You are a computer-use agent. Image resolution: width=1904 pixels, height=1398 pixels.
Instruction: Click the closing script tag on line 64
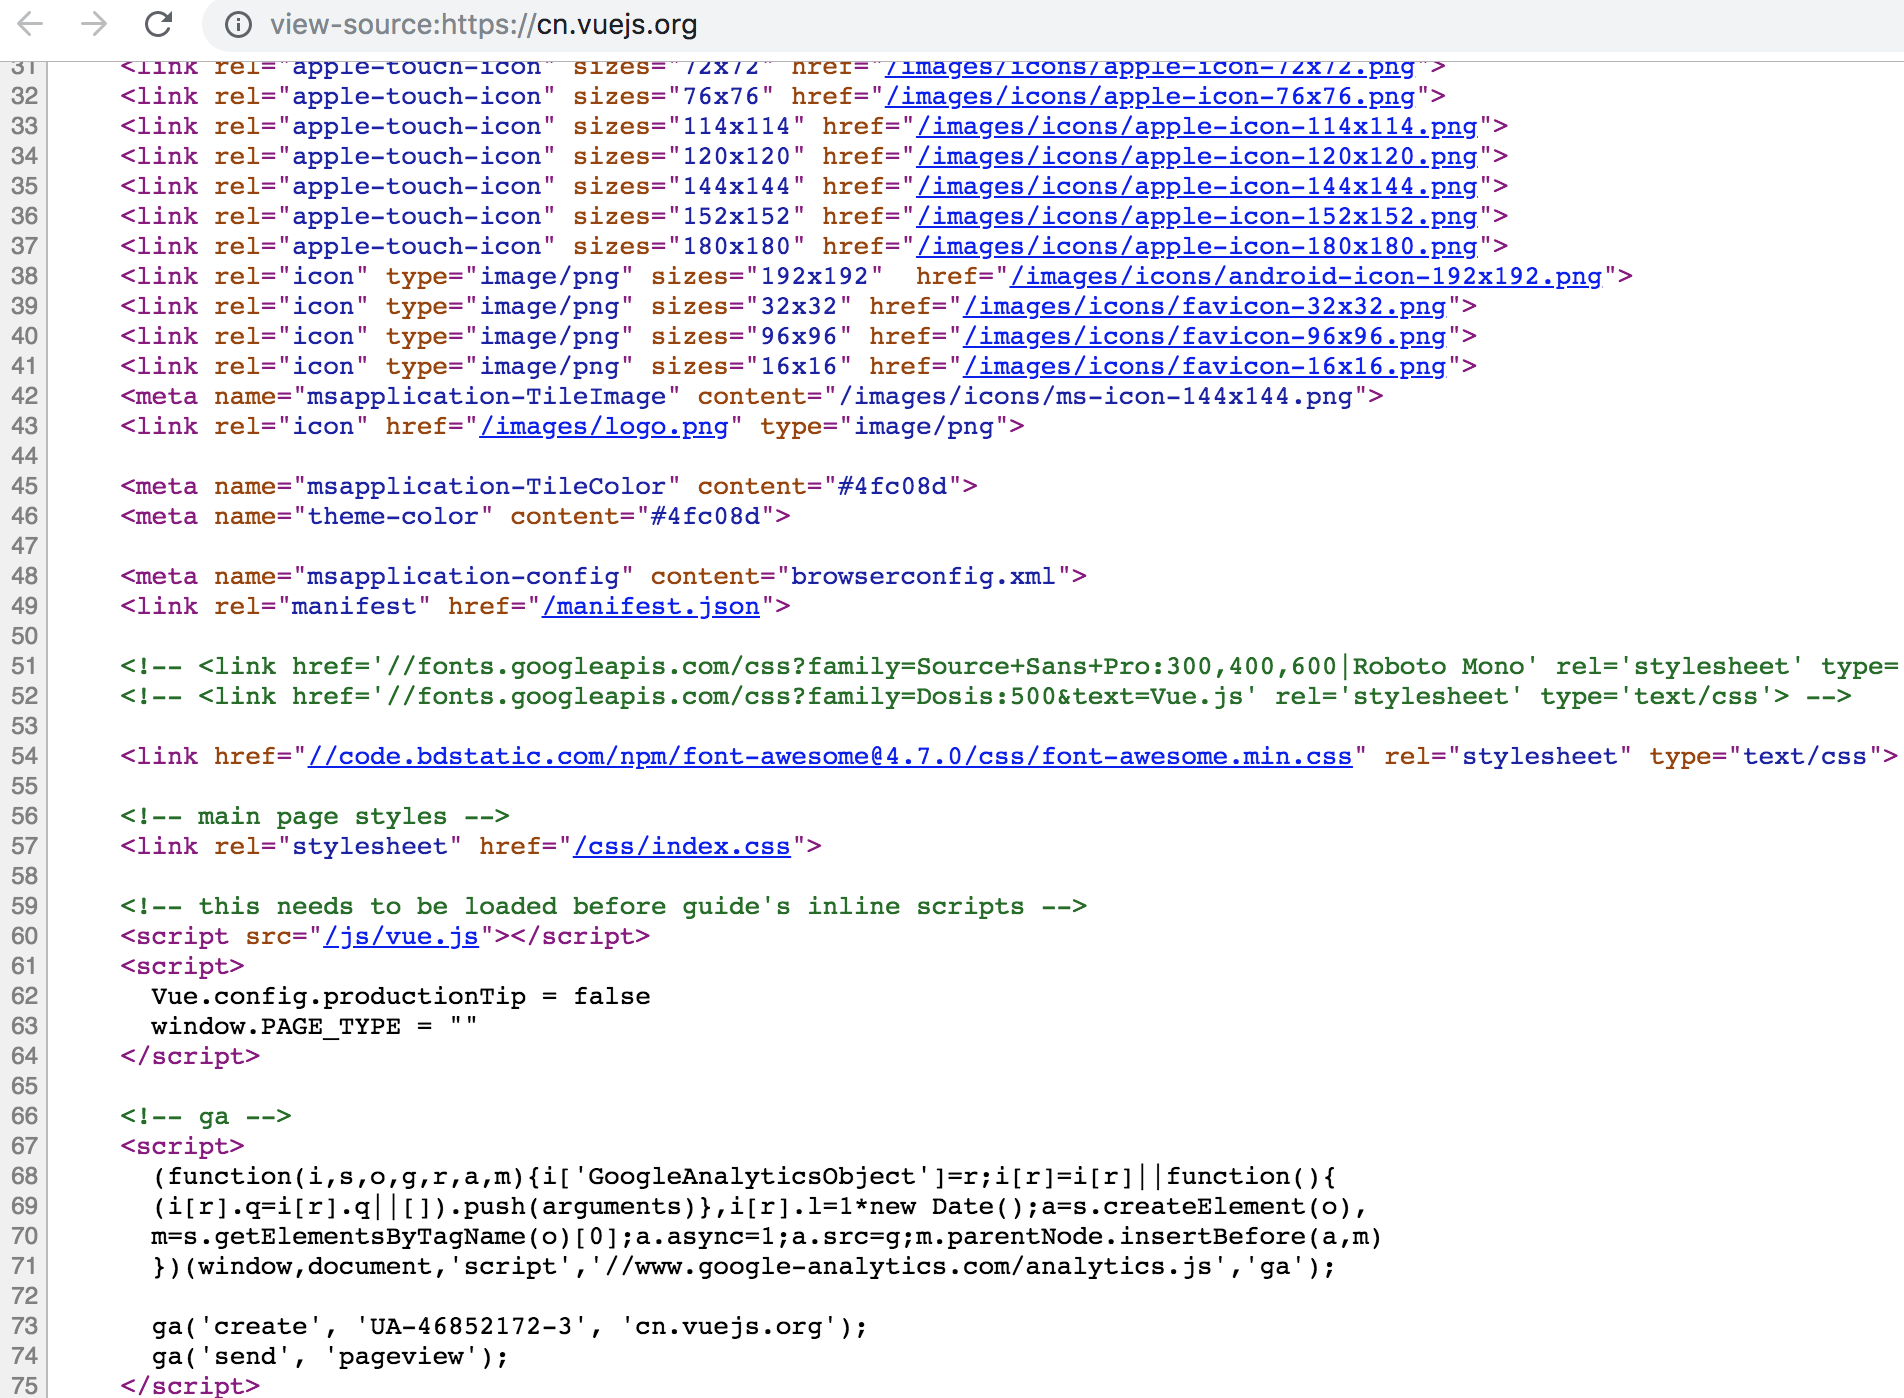click(x=190, y=1057)
